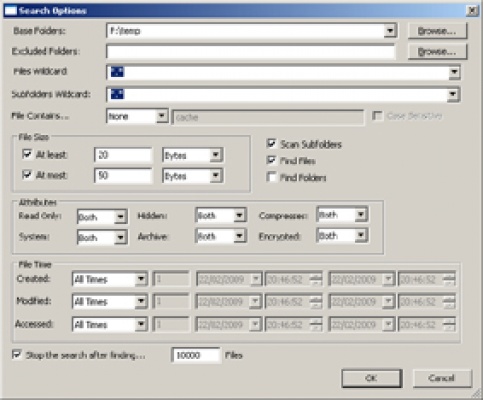
Task: Expand the Files Wildcard dropdown
Action: pos(454,72)
